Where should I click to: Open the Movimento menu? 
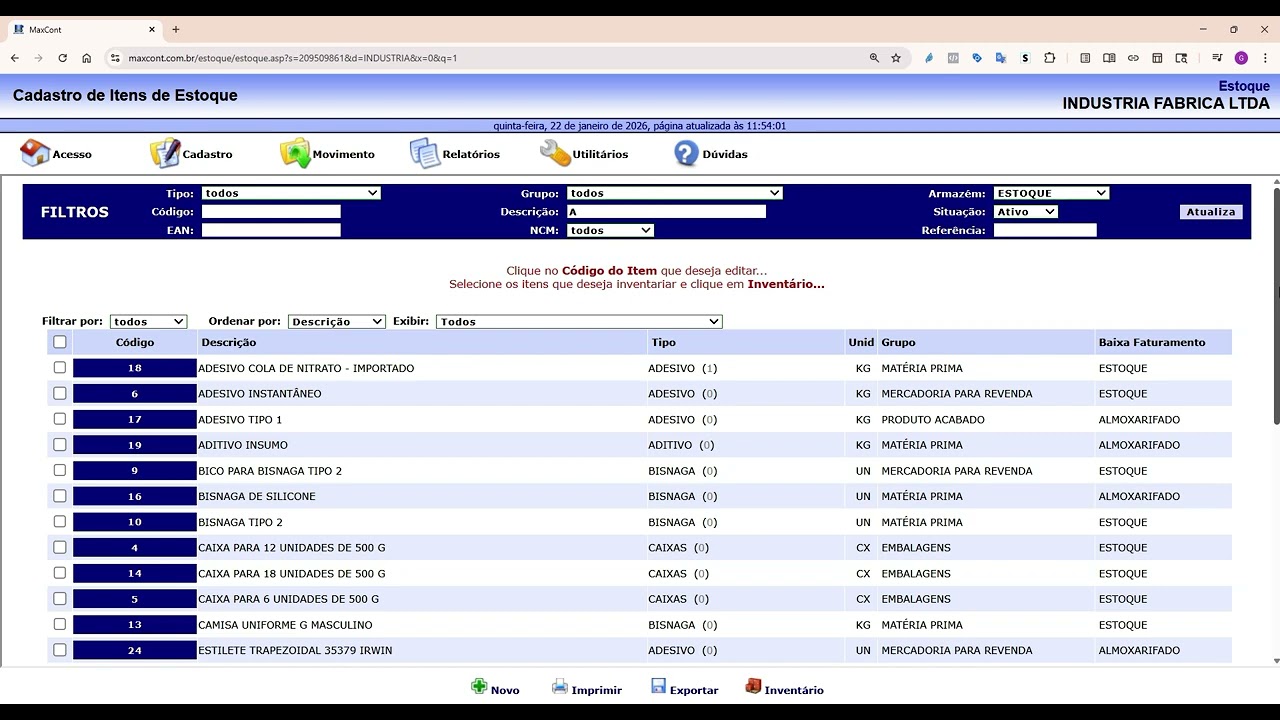[x=343, y=154]
